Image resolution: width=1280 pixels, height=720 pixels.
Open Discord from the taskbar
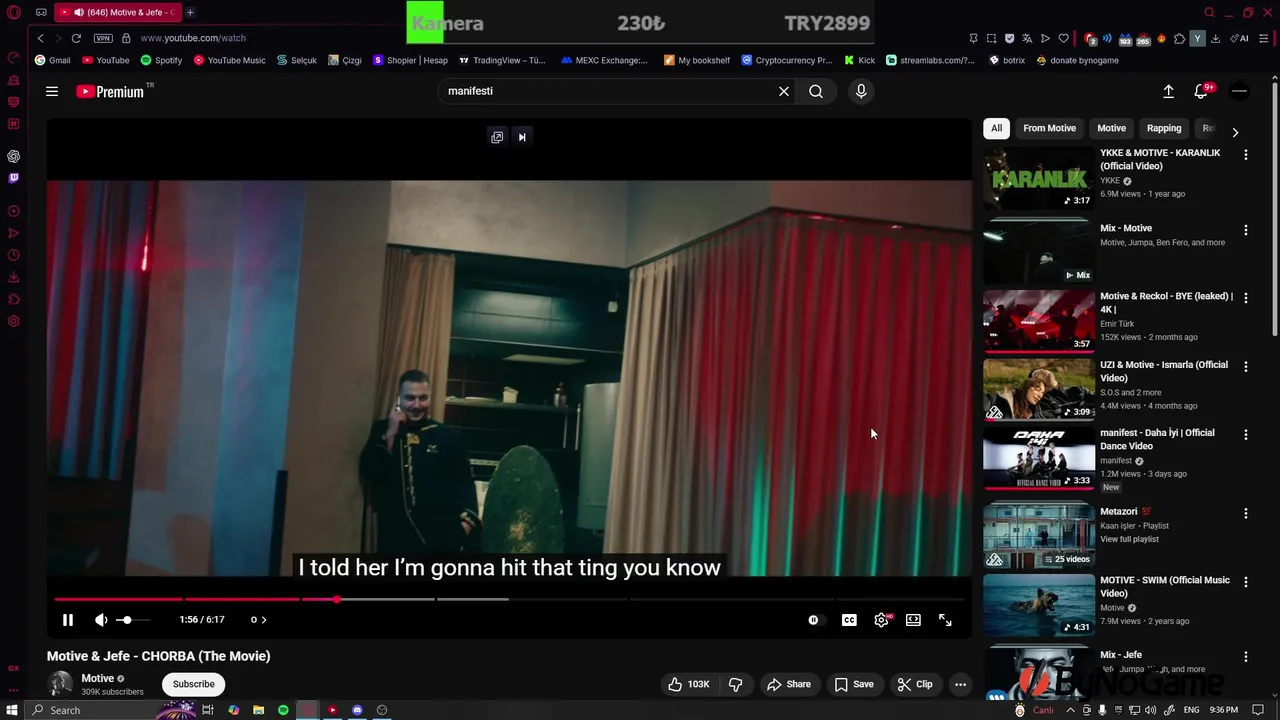click(357, 710)
